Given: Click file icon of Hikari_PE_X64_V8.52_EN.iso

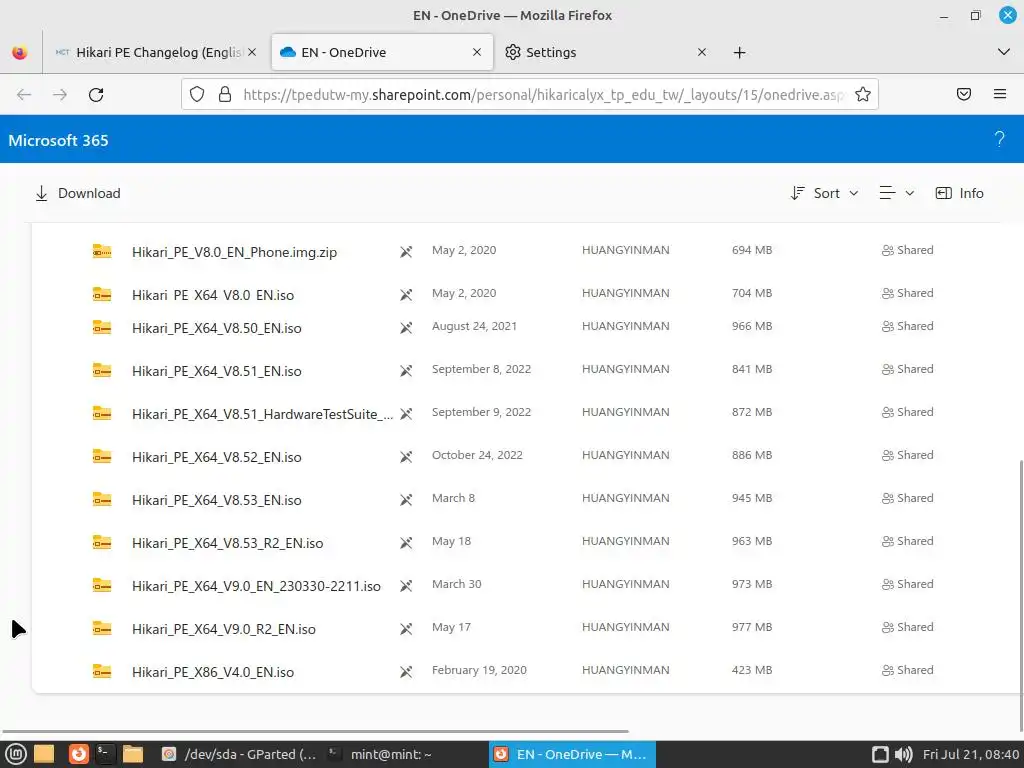Looking at the screenshot, I should pyautogui.click(x=102, y=456).
